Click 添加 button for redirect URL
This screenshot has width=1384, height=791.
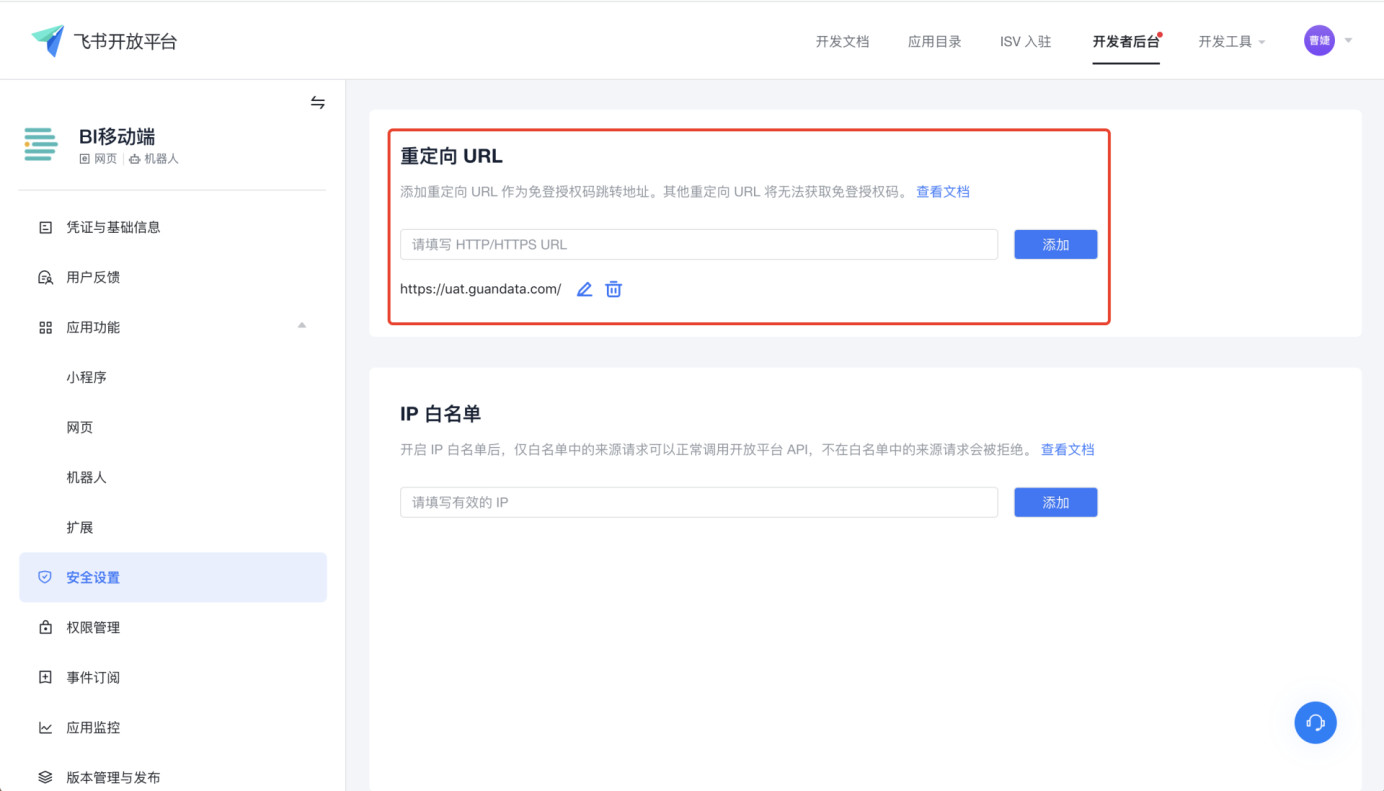click(1055, 244)
